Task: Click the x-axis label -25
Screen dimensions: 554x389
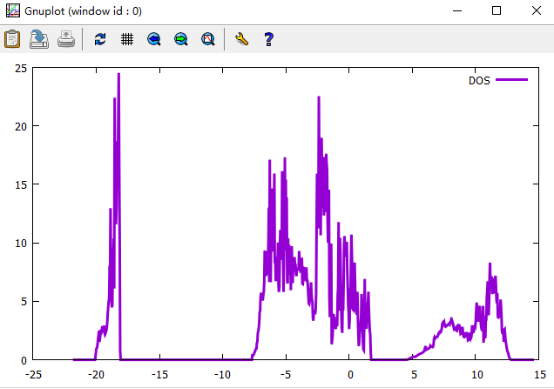Action: click(33, 375)
